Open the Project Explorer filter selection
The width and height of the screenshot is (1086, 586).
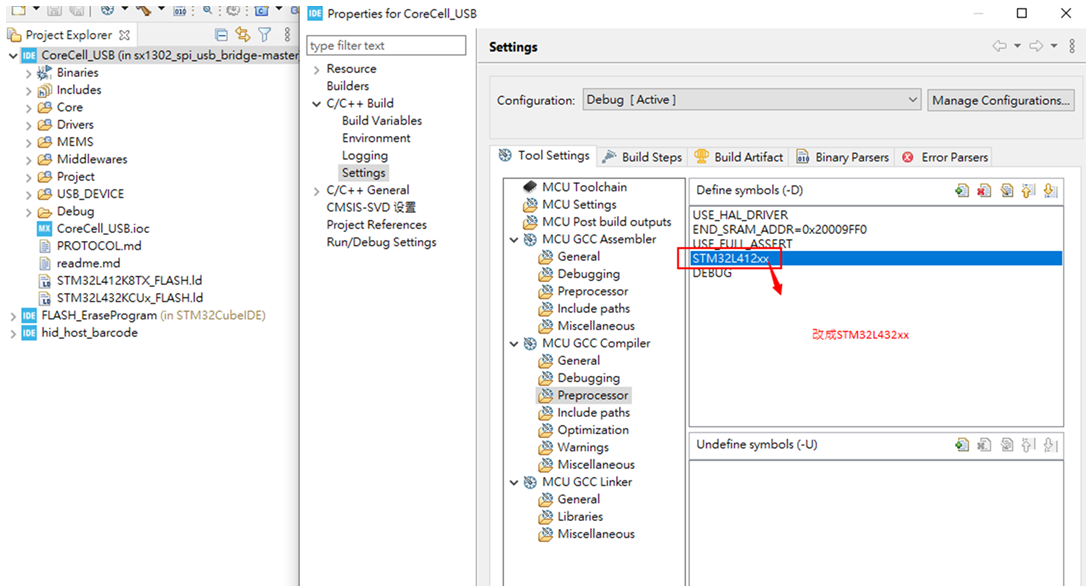262,34
